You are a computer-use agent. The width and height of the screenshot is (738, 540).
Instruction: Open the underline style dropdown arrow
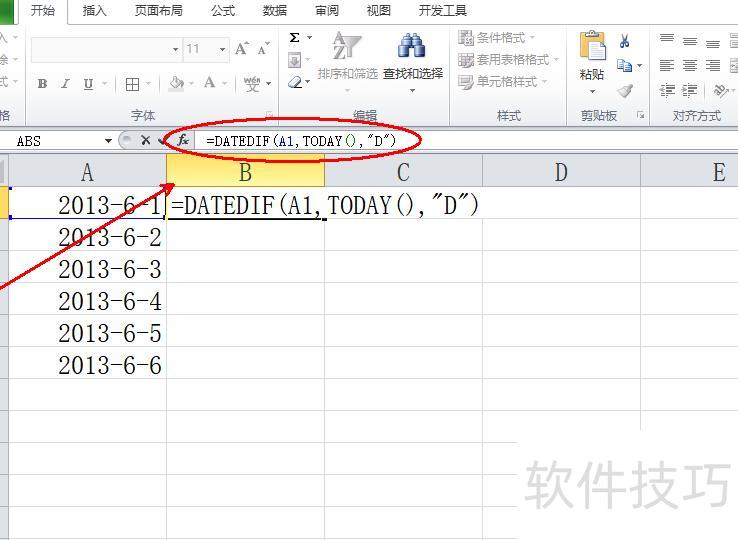click(104, 84)
